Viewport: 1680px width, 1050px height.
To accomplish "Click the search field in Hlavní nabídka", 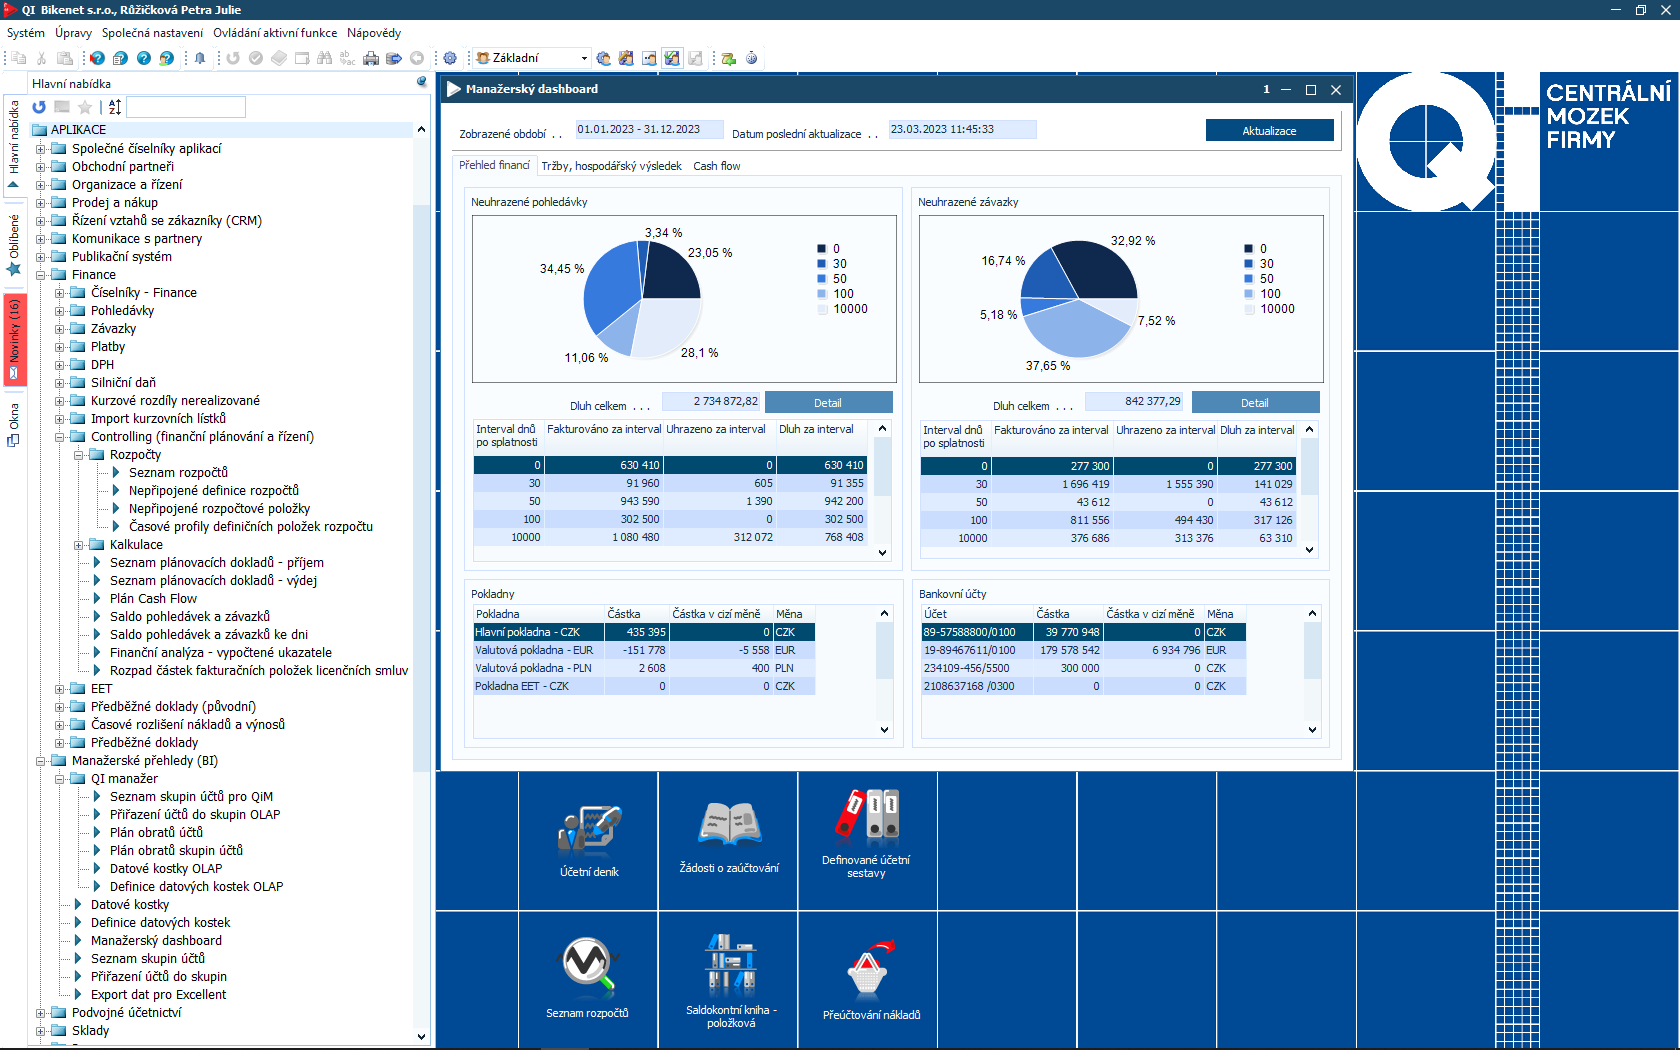I will pyautogui.click(x=186, y=107).
